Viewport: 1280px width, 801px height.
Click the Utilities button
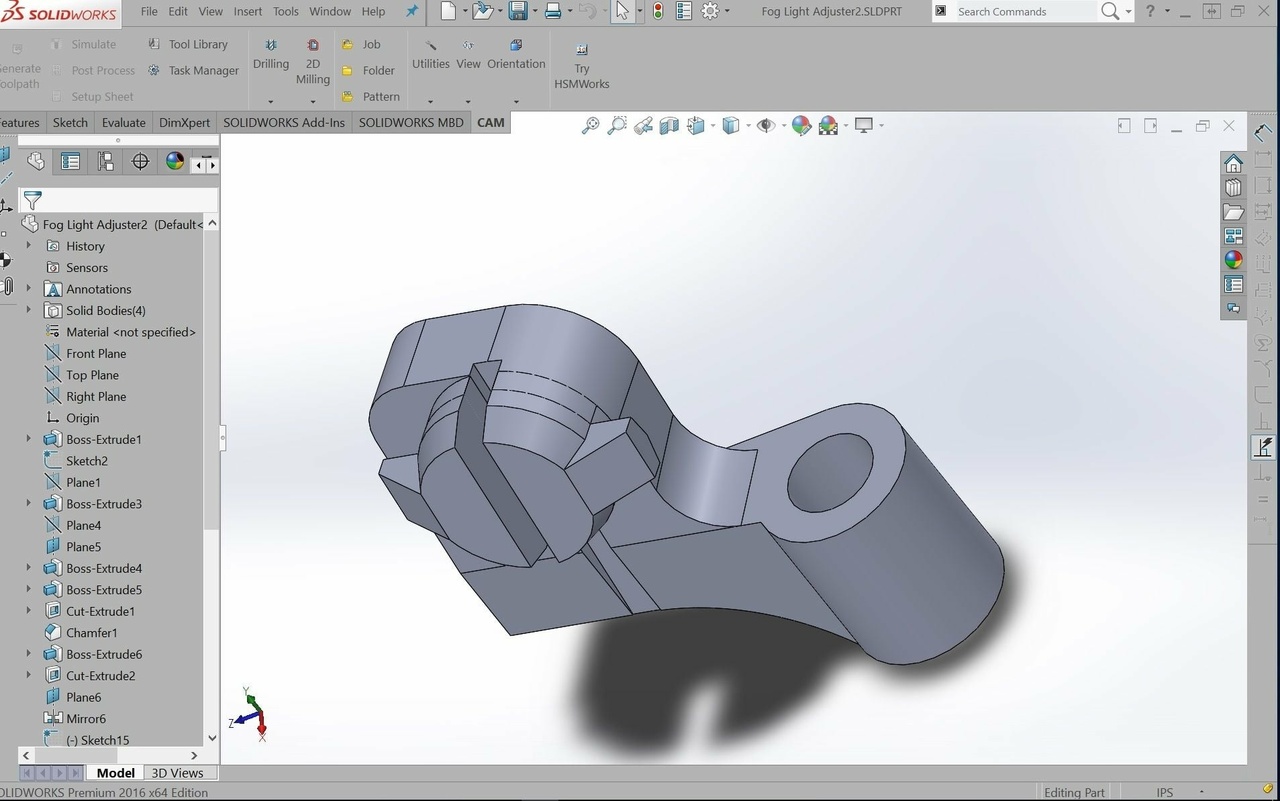(x=430, y=55)
